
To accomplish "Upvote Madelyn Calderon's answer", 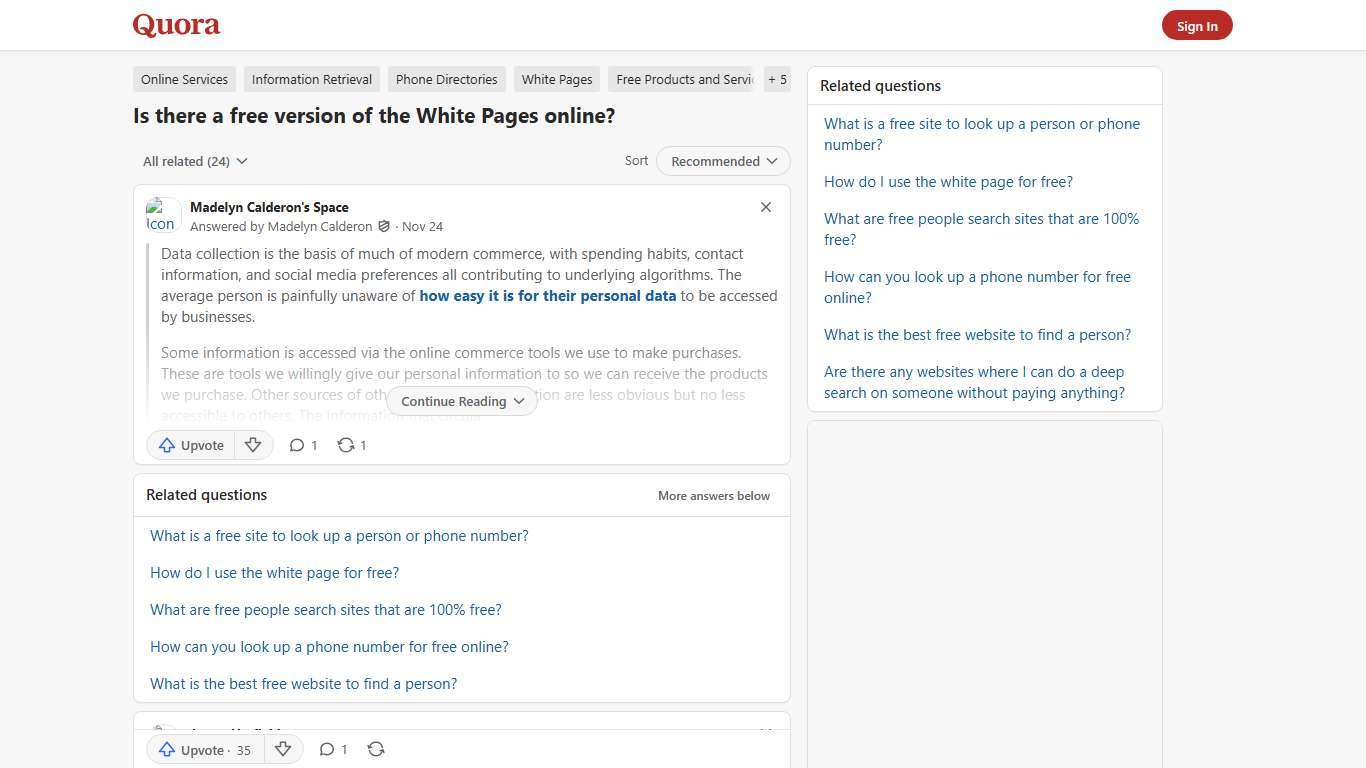I will tap(190, 445).
